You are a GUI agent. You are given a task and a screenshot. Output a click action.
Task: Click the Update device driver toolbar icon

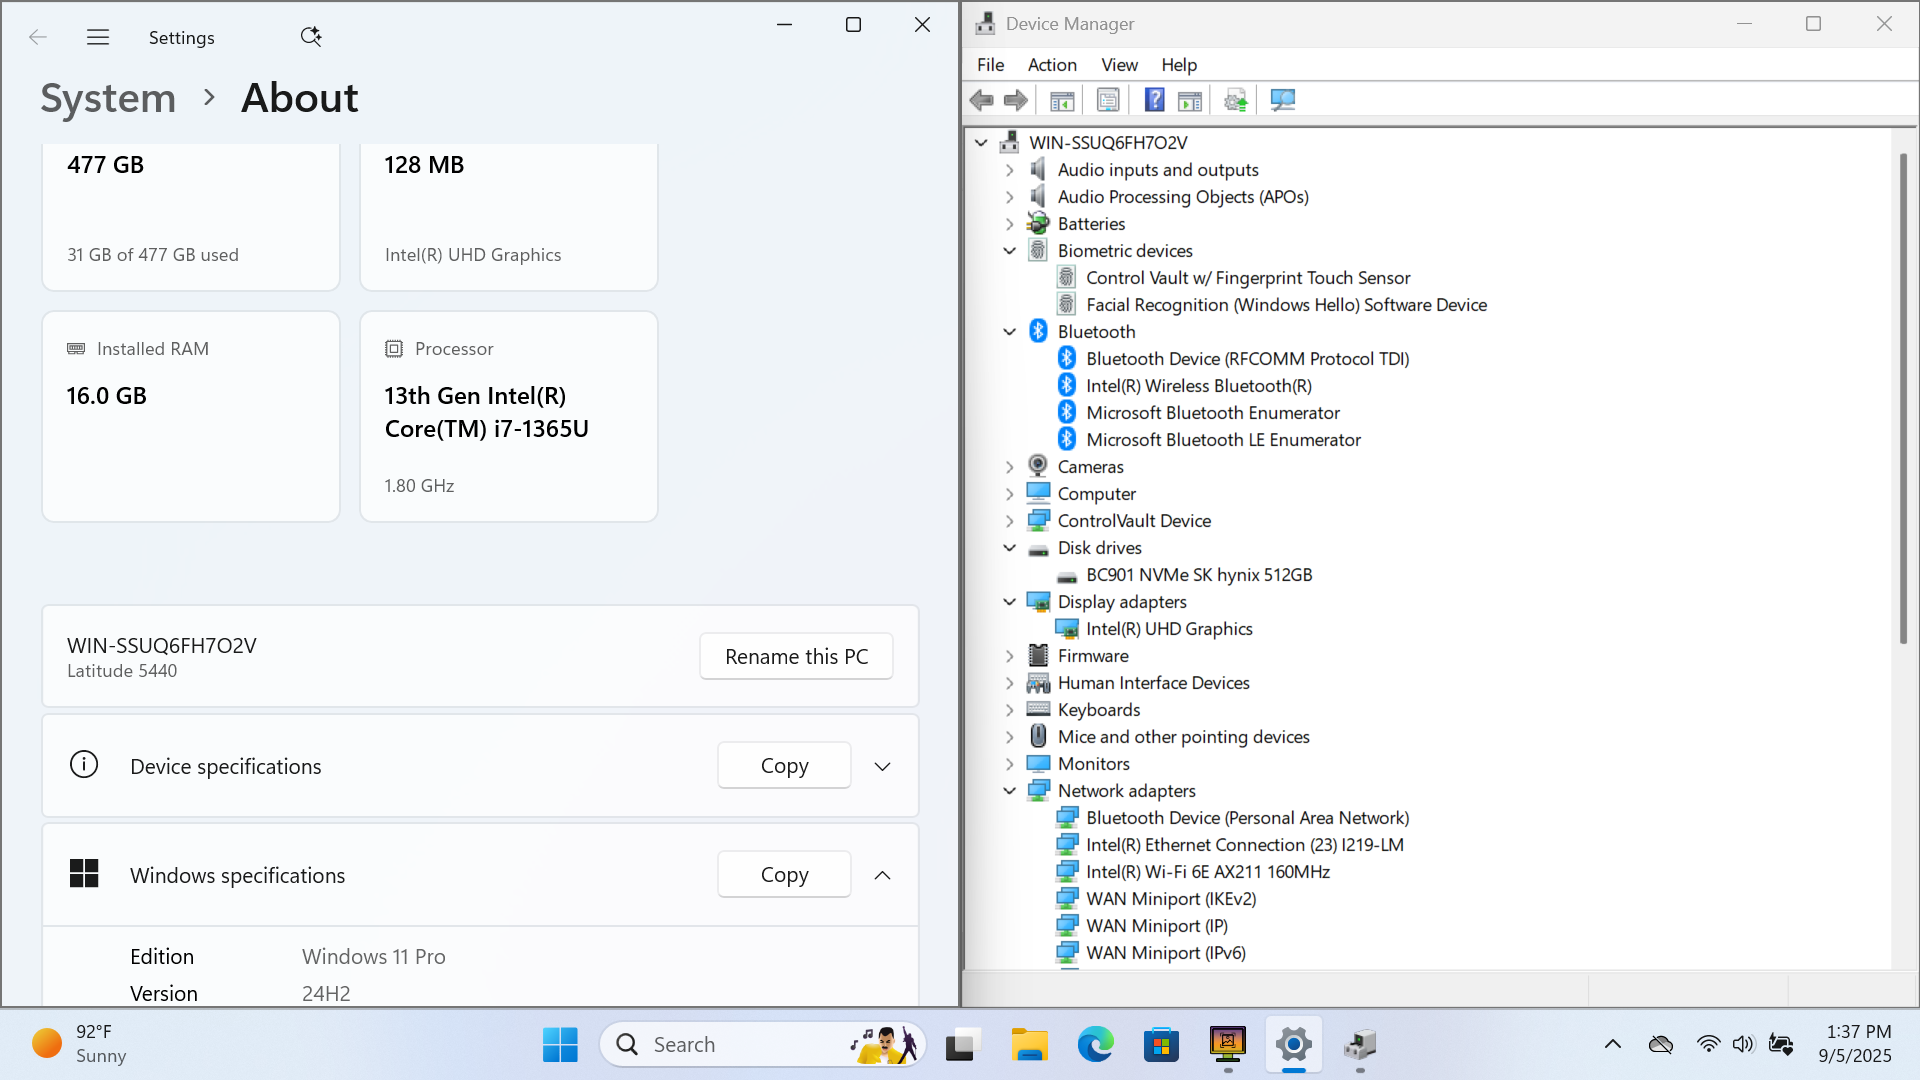(1236, 100)
